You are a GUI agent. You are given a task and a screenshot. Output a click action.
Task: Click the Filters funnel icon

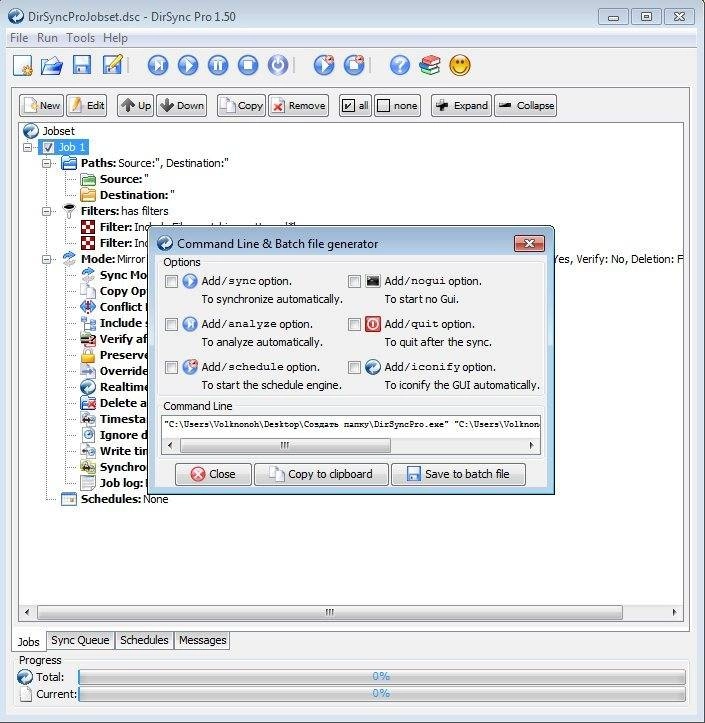[69, 211]
